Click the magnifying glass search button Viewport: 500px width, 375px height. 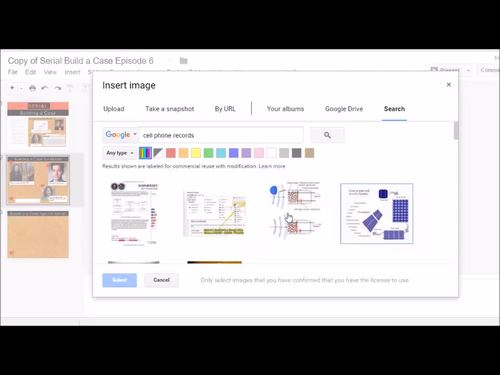pyautogui.click(x=327, y=135)
